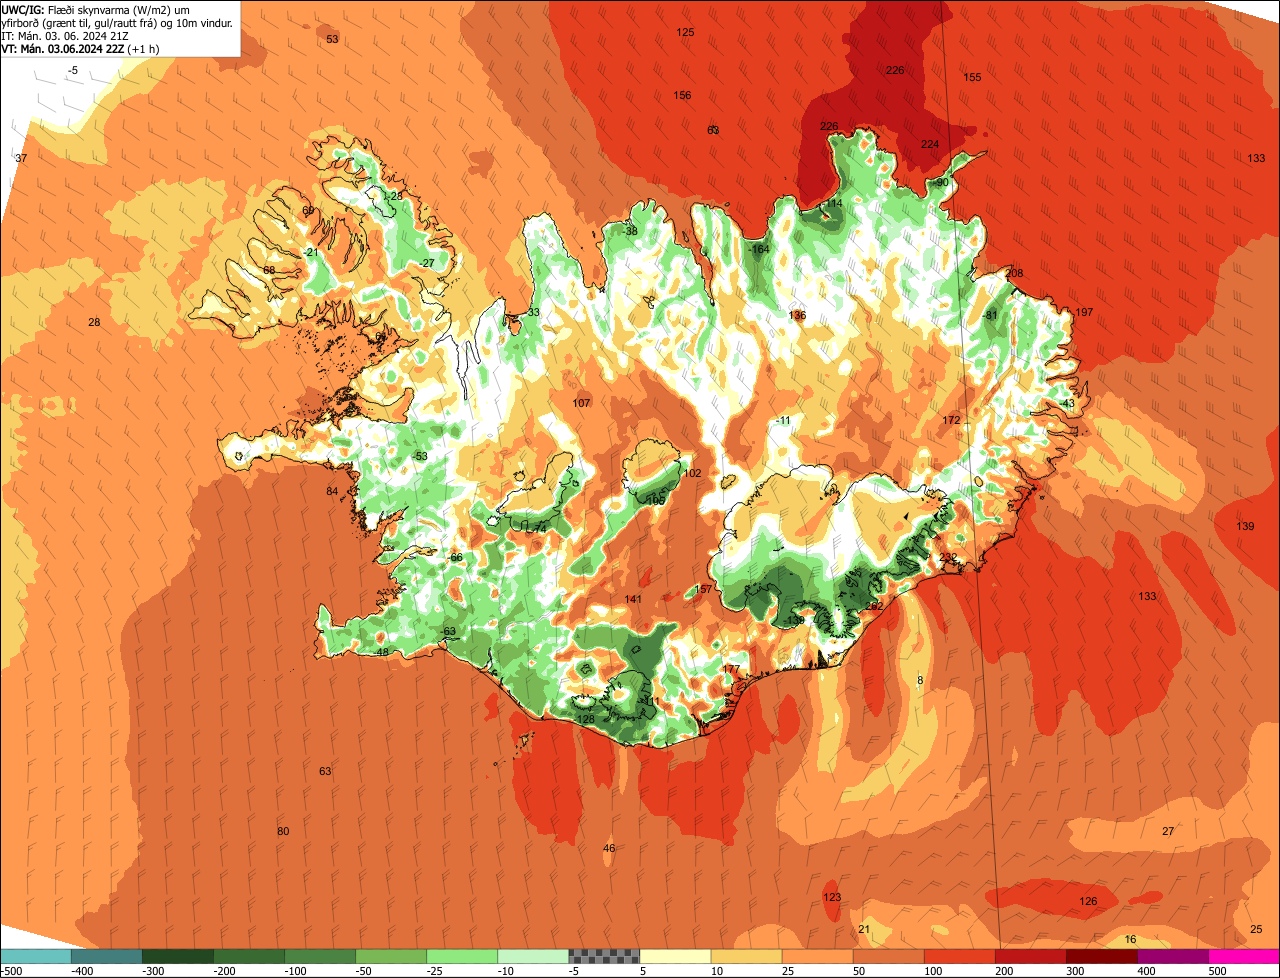Click the value 53 near the top left
This screenshot has width=1280, height=978.
point(333,39)
